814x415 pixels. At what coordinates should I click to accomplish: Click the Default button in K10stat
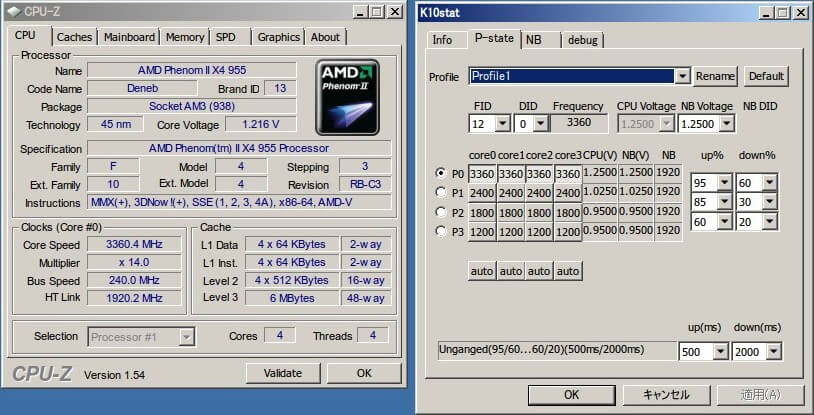point(766,76)
